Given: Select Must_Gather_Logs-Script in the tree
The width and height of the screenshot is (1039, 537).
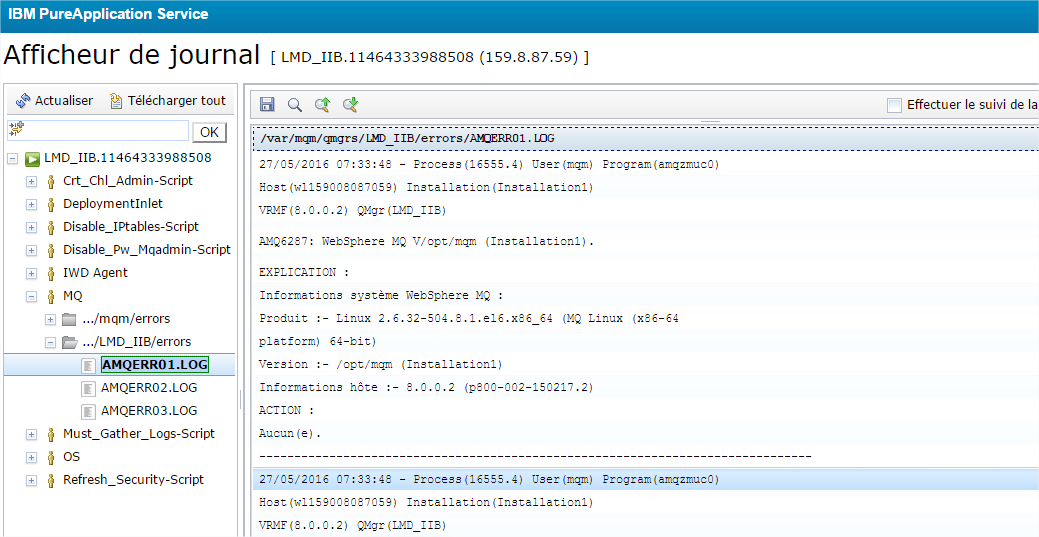Looking at the screenshot, I should click(x=139, y=434).
